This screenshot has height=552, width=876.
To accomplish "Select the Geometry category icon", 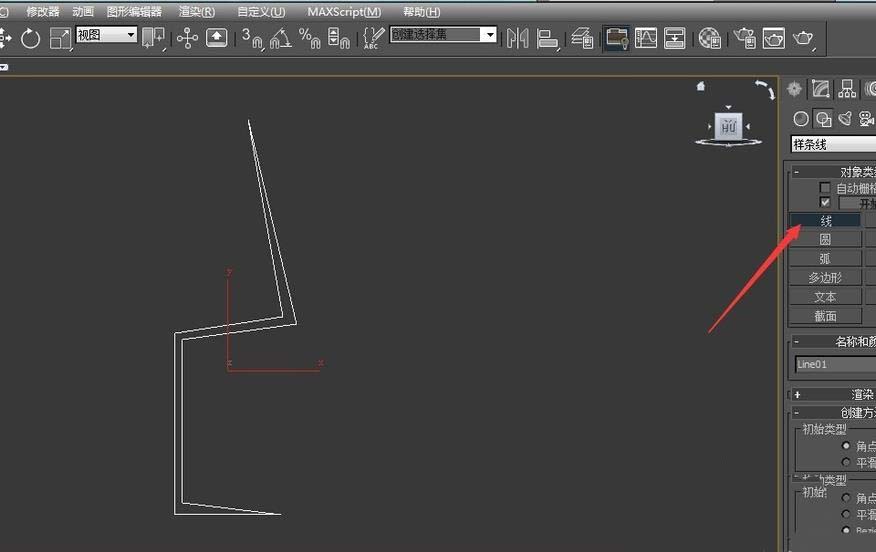I will point(801,118).
